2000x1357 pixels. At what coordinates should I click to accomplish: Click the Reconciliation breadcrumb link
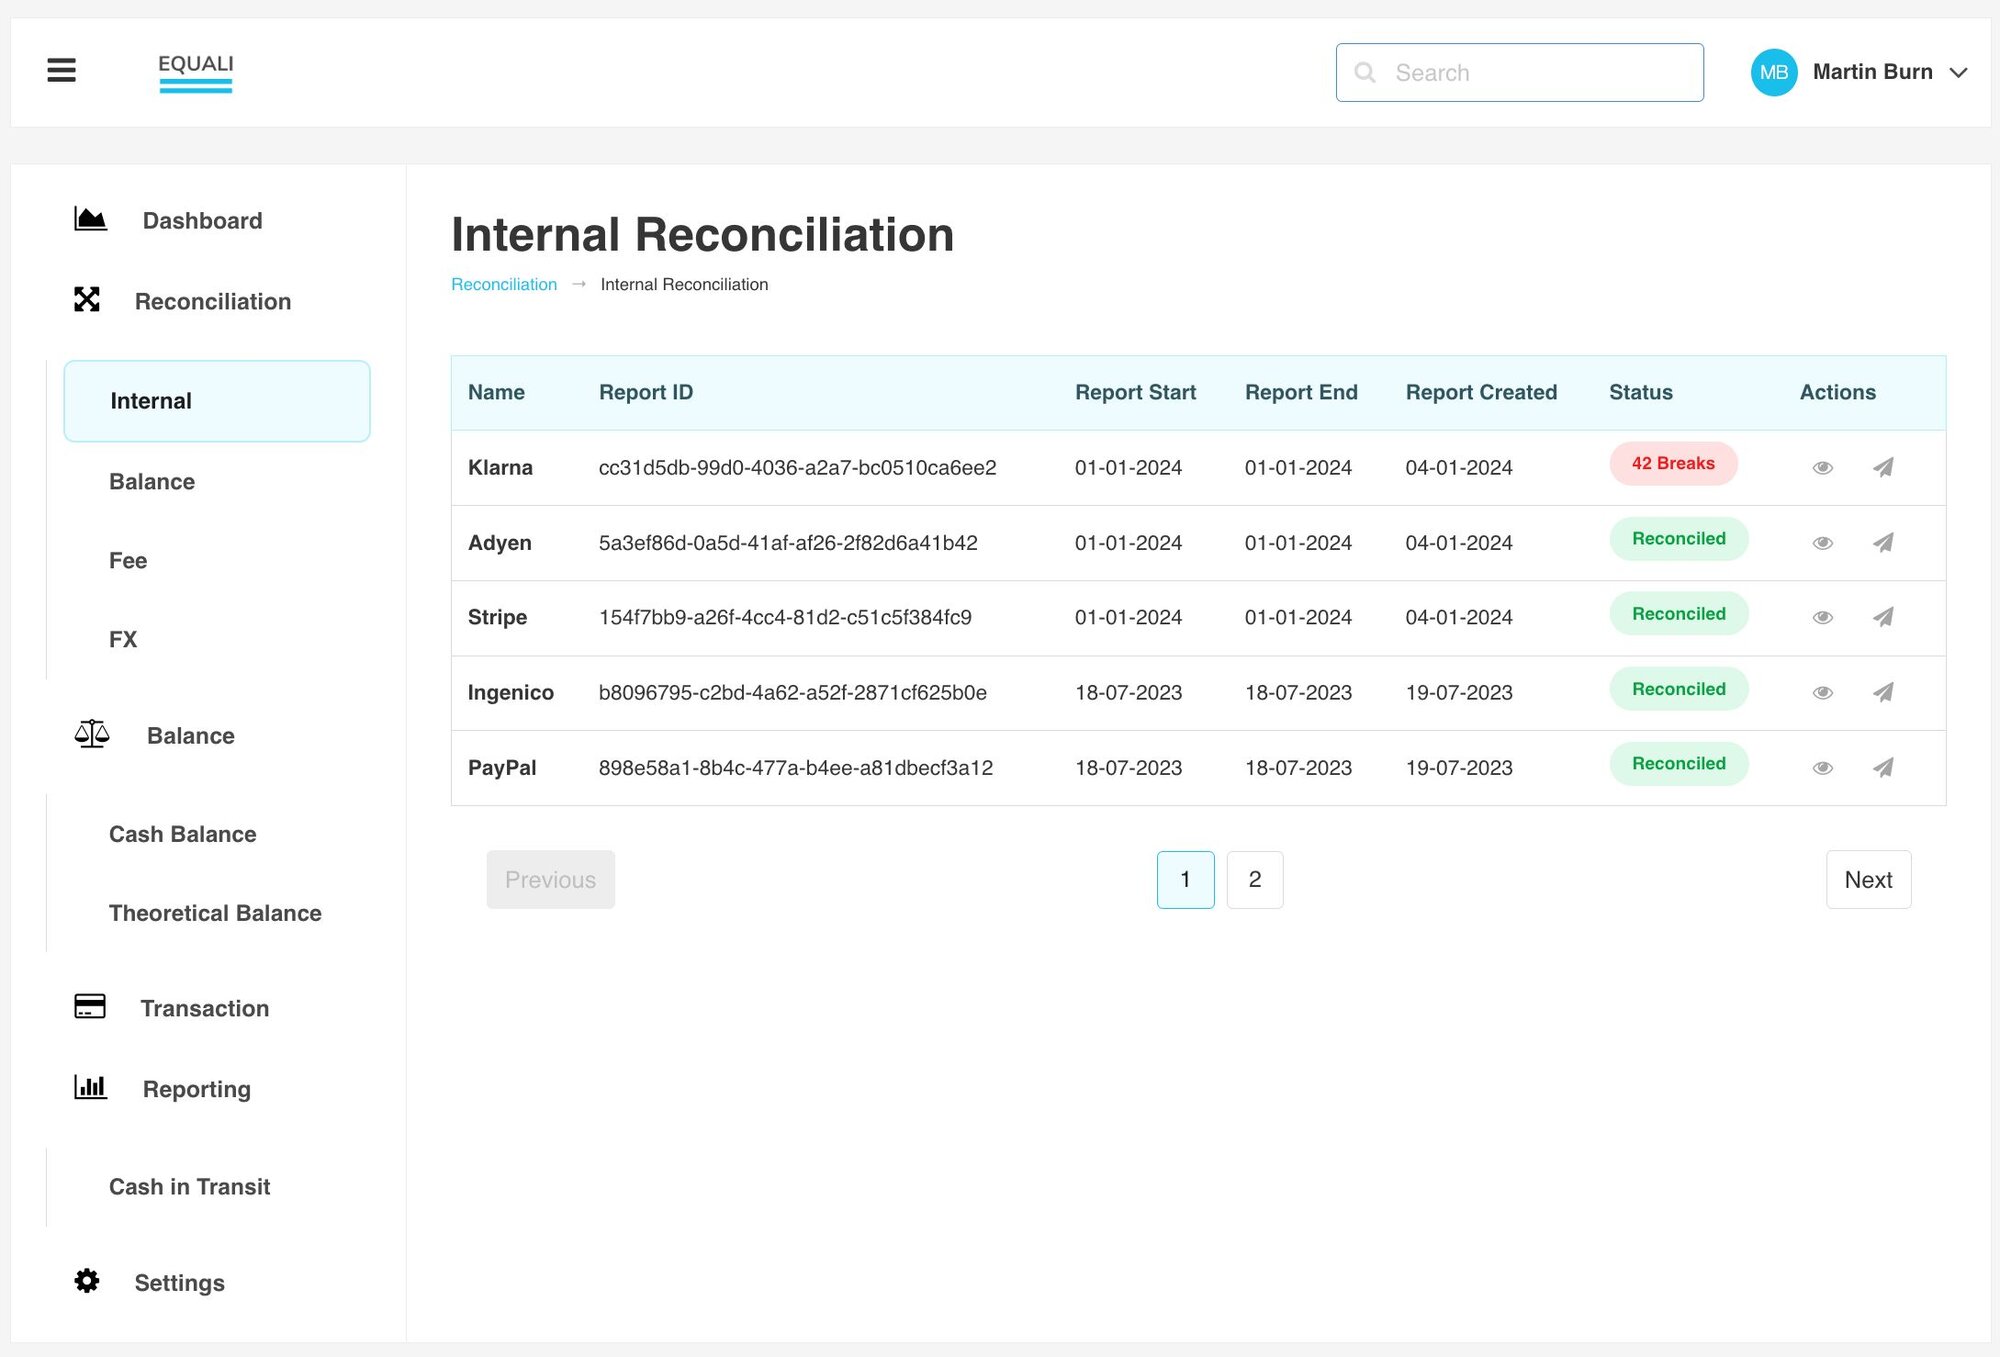click(504, 284)
